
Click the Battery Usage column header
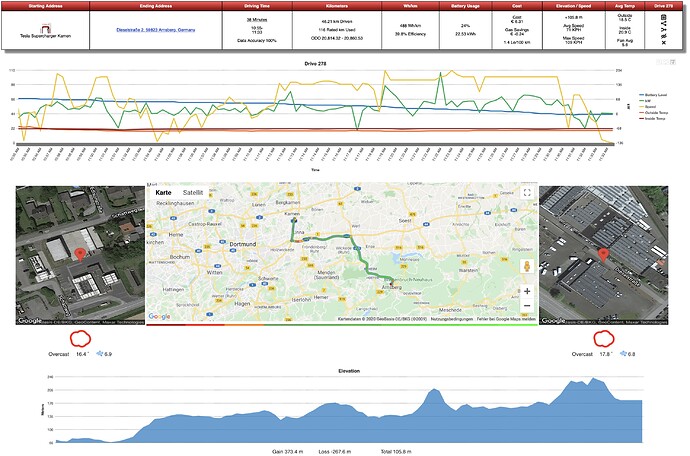[x=466, y=6]
